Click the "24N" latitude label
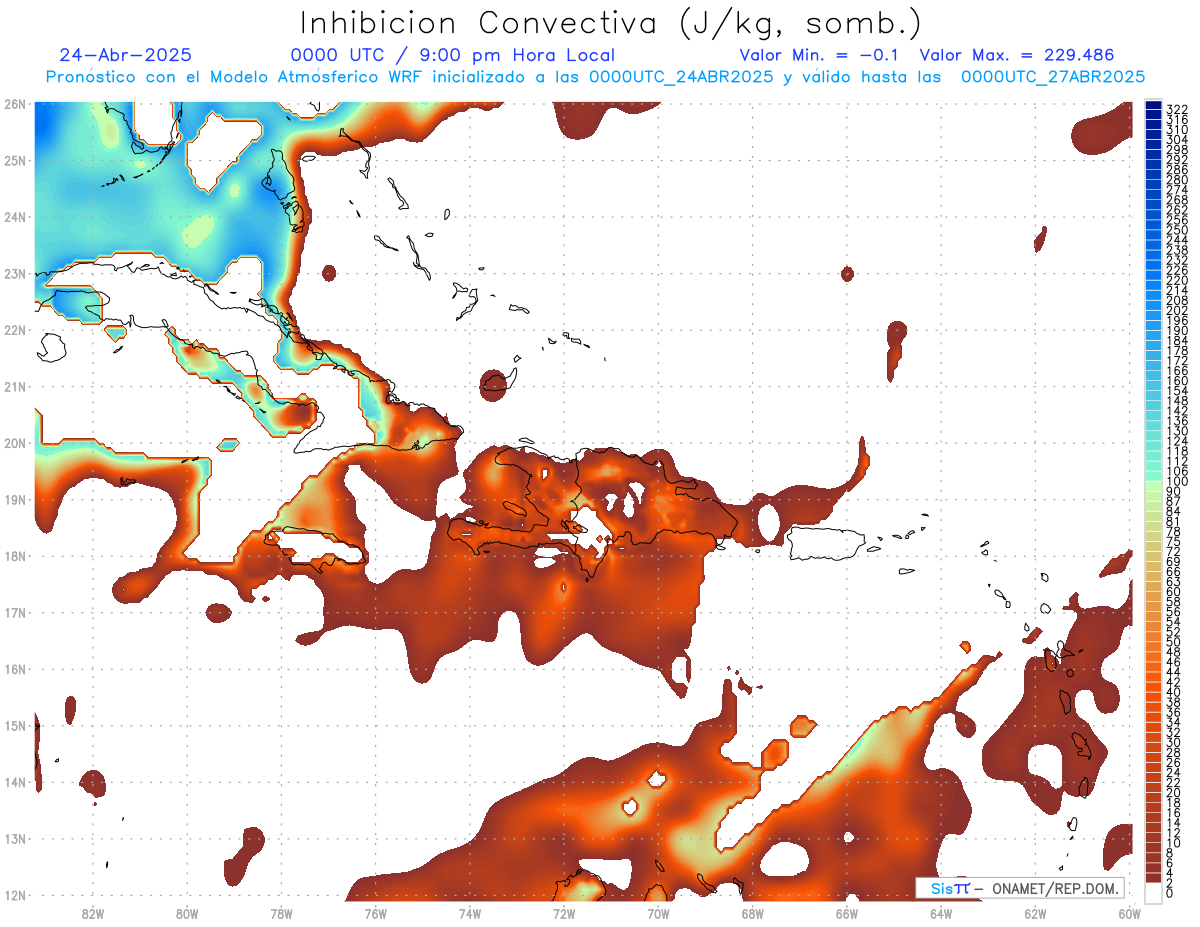 tap(15, 217)
